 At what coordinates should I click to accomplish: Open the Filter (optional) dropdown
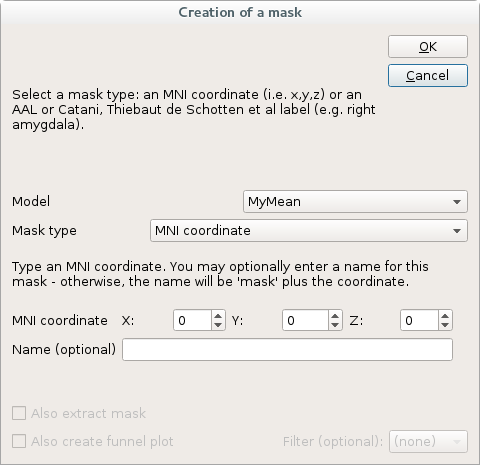428,441
